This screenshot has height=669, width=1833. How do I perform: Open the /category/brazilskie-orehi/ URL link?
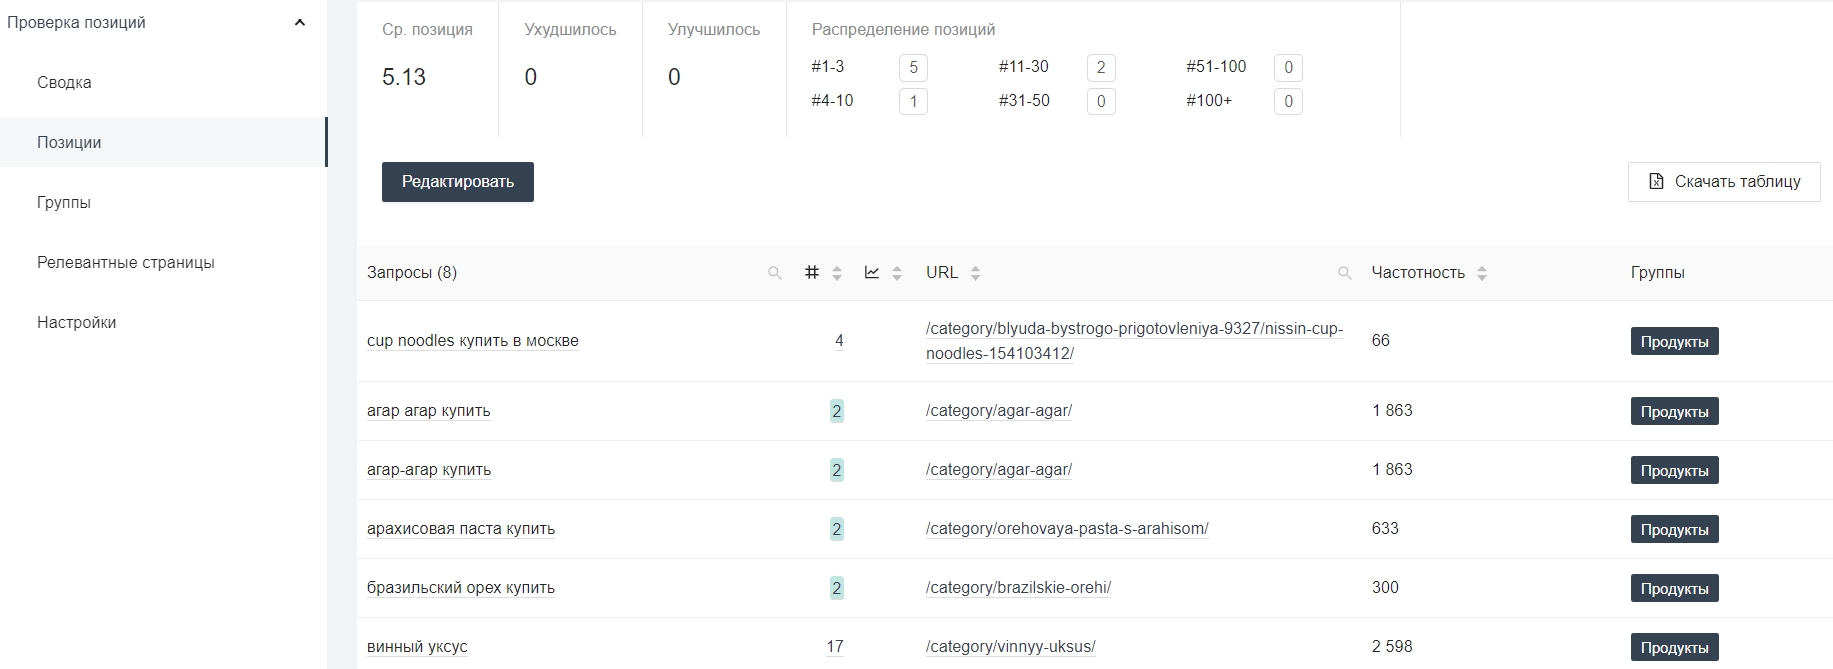coord(1018,588)
